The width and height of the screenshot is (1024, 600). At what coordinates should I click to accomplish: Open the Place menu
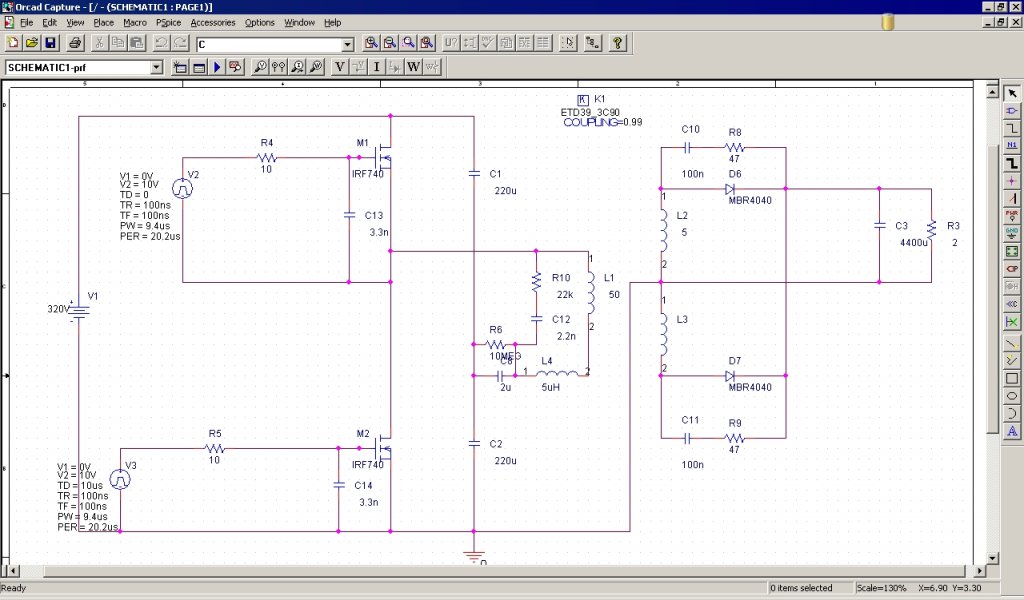click(103, 22)
